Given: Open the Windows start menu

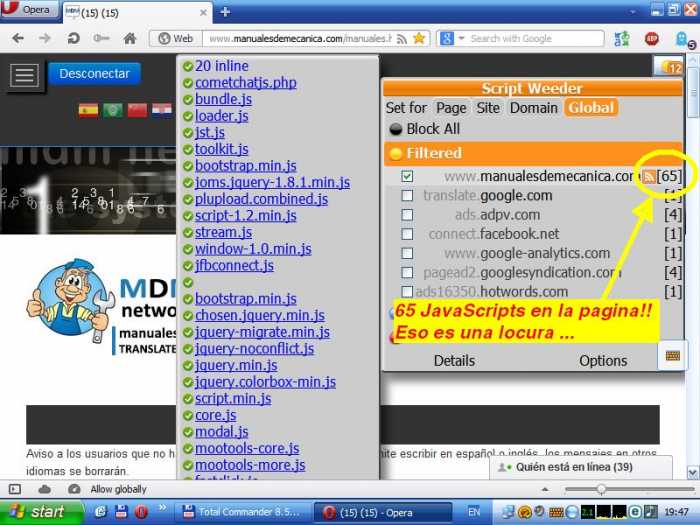Looking at the screenshot, I should [x=41, y=512].
